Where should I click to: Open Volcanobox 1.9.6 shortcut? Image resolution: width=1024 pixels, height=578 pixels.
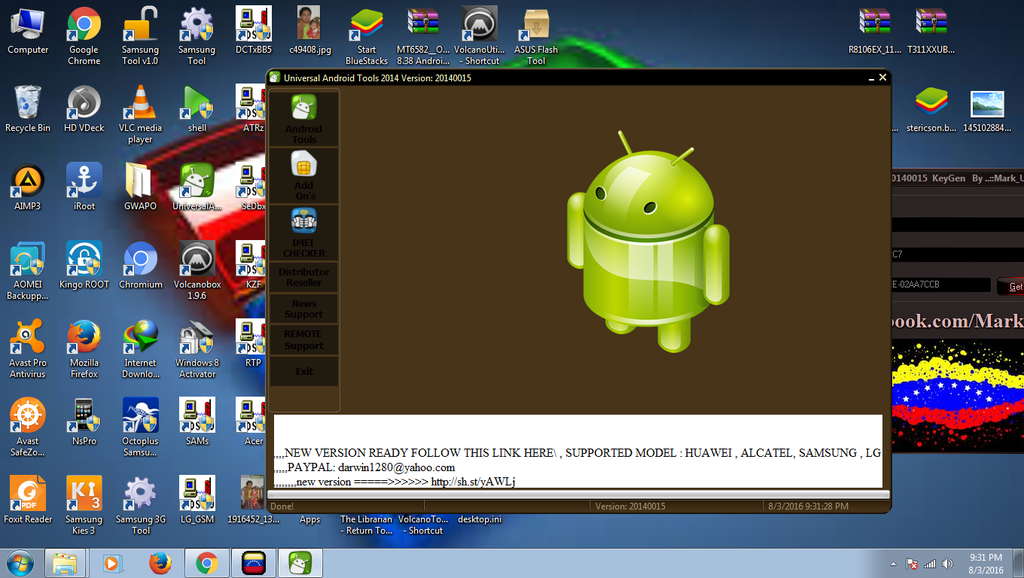pos(197,271)
